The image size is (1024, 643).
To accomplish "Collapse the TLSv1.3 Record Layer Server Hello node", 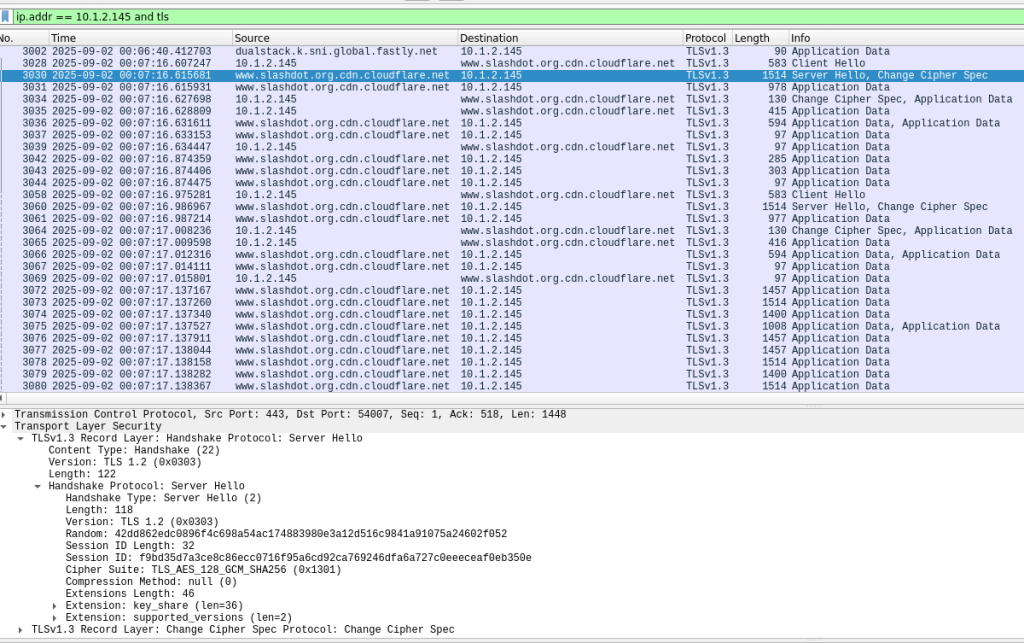I will tap(20, 438).
